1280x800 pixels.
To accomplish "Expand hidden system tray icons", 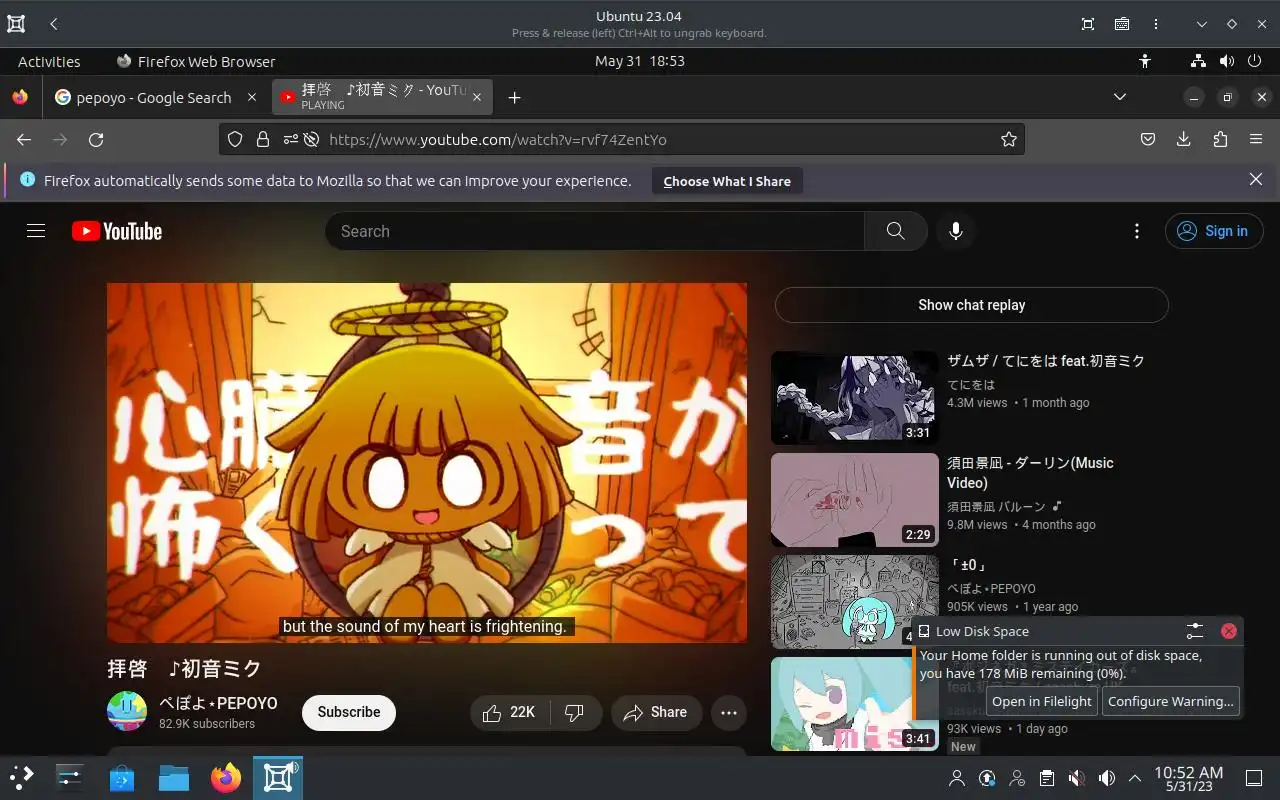I will click(x=1135, y=778).
